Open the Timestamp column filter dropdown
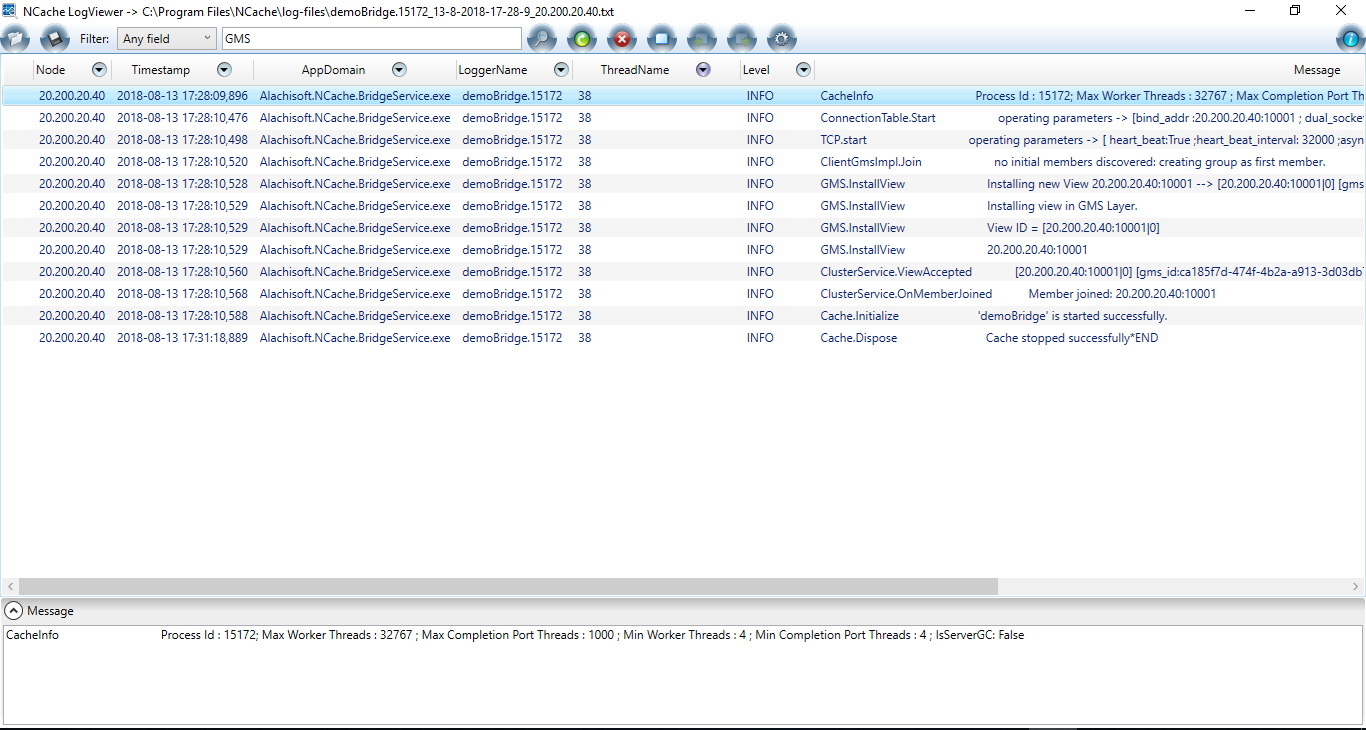Viewport: 1366px width, 730px height. pyautogui.click(x=224, y=70)
